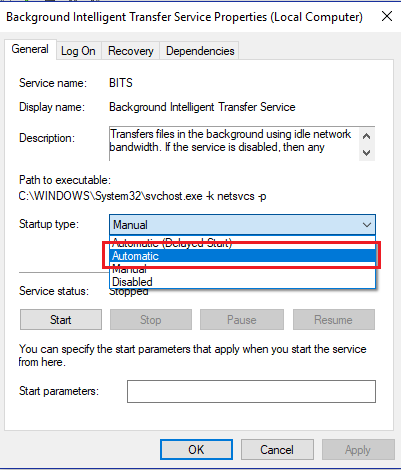Image resolution: width=401 pixels, height=470 pixels.
Task: Click the description scroll down arrow
Action: [x=367, y=153]
